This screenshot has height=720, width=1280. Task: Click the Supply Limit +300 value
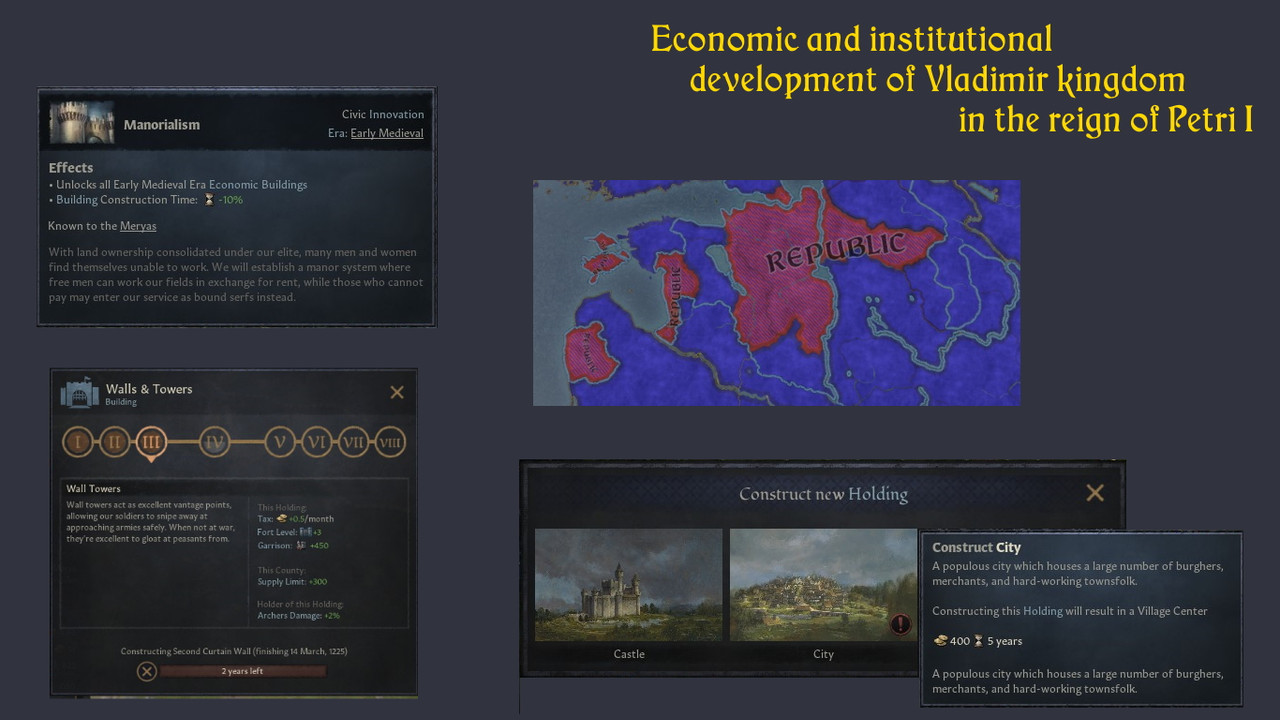coord(318,581)
